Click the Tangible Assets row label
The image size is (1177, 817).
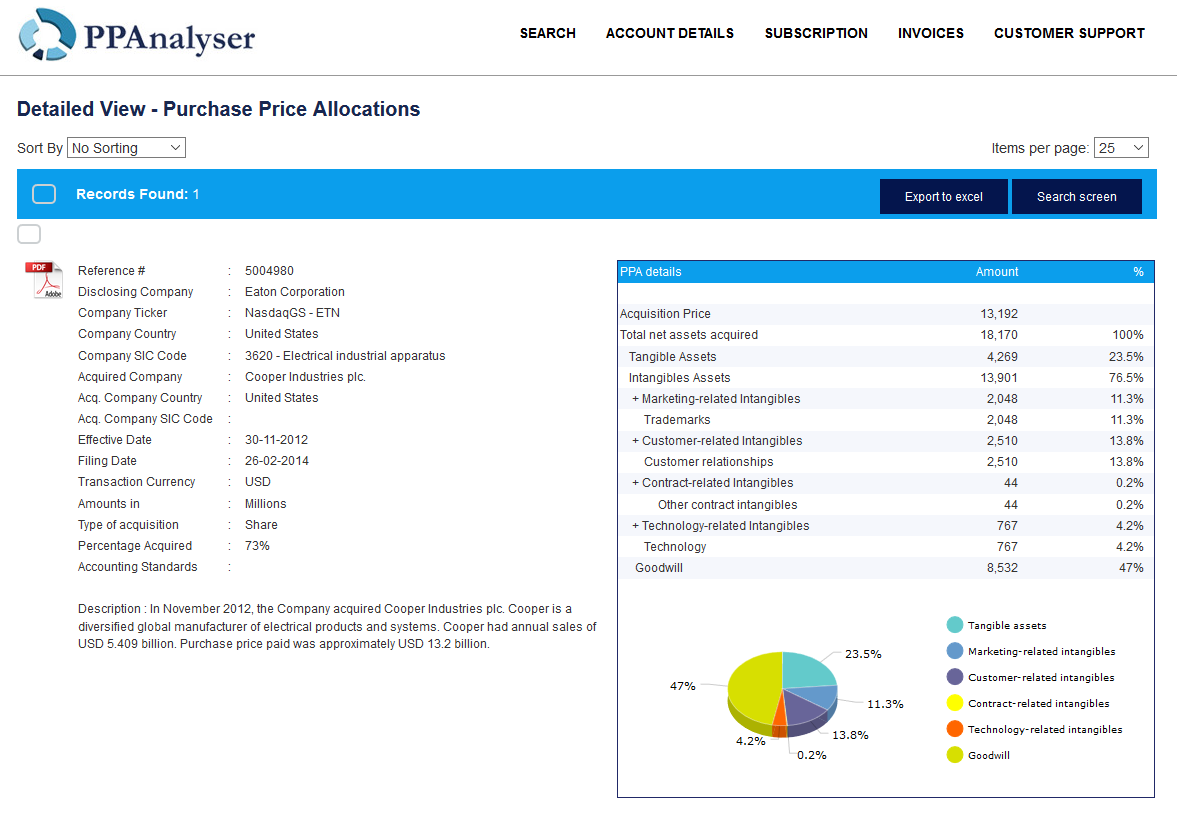673,357
